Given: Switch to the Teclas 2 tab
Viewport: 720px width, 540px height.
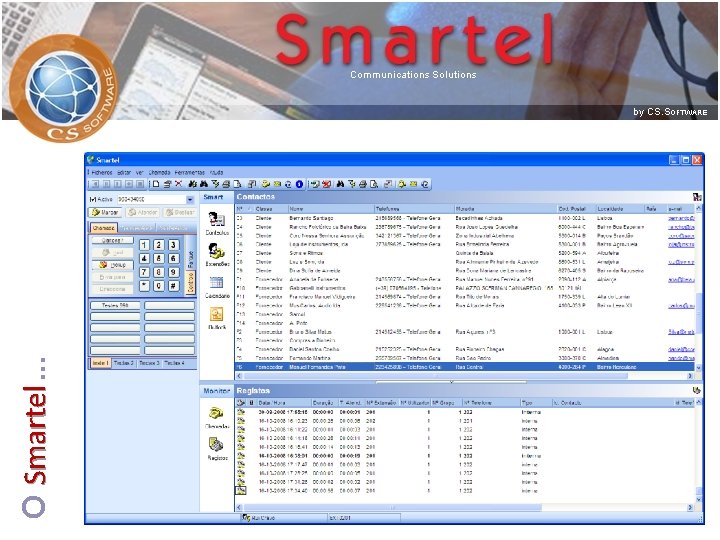Looking at the screenshot, I should (x=124, y=363).
